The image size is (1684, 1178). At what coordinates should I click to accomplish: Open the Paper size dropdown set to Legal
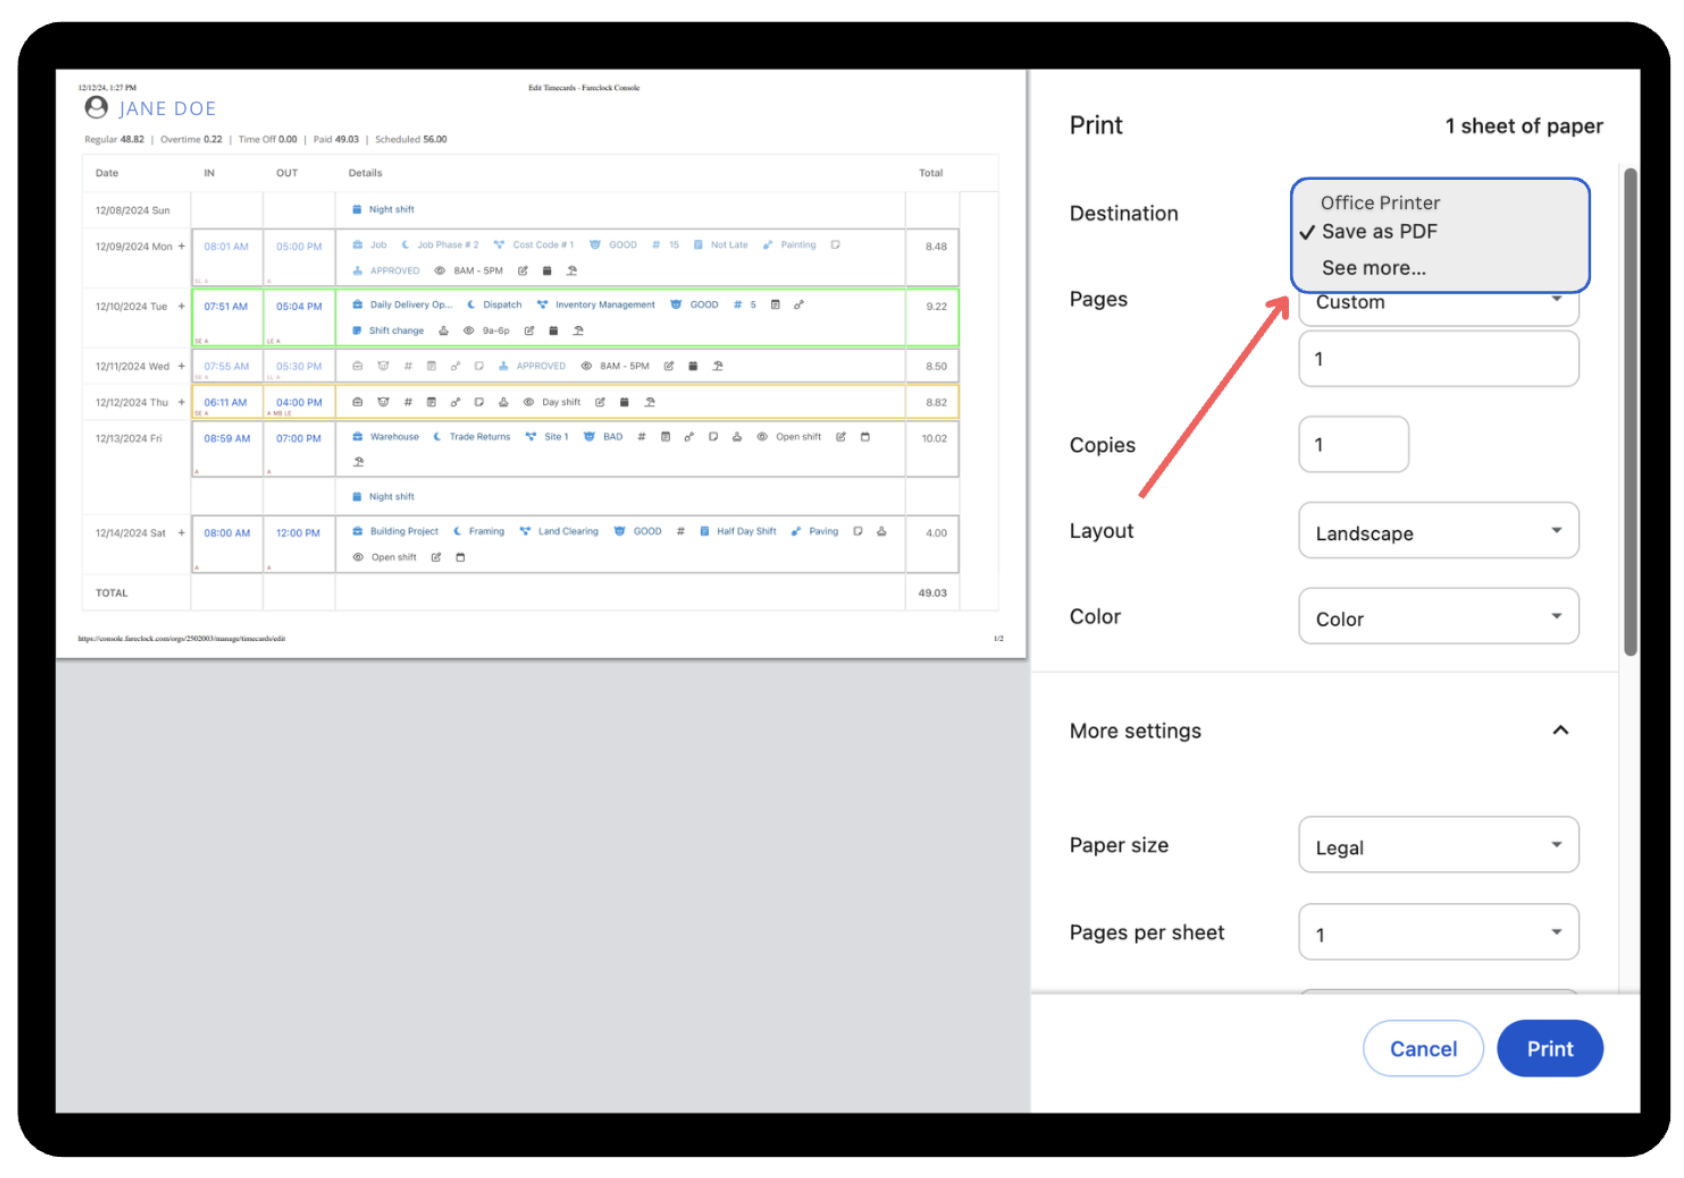coord(1437,846)
